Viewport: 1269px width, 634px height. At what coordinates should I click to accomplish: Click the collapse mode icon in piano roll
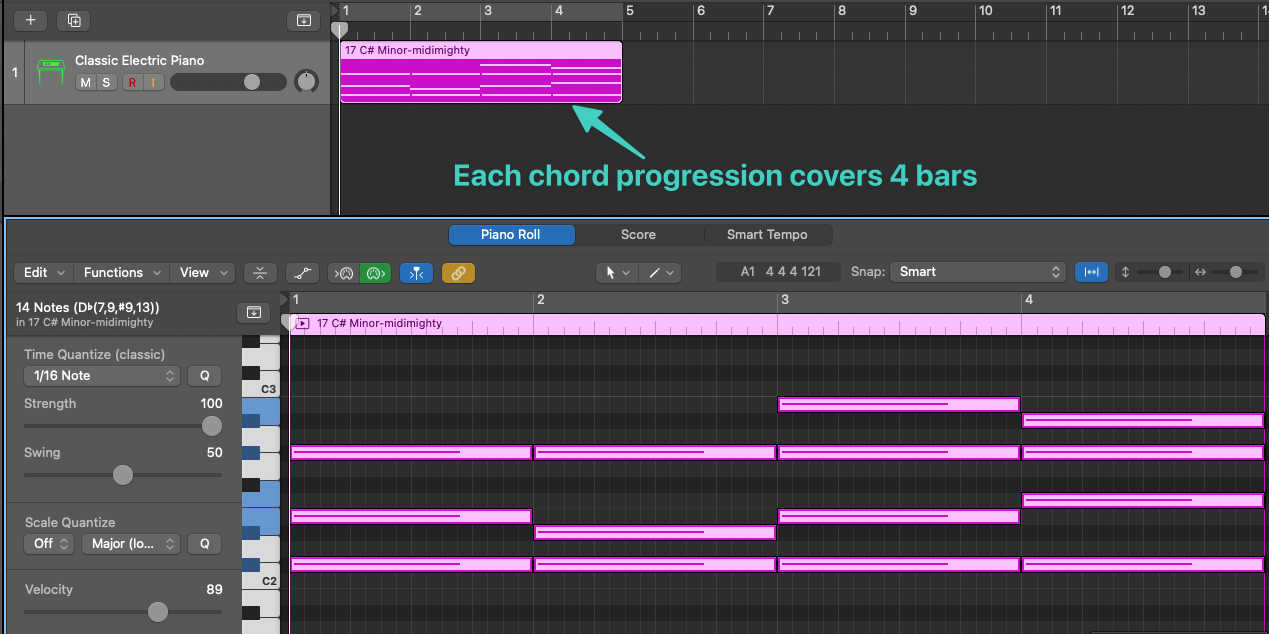260,272
